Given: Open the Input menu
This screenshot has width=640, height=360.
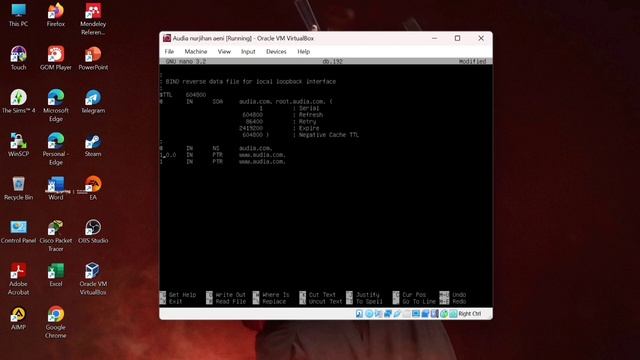Looking at the screenshot, I should click(248, 51).
